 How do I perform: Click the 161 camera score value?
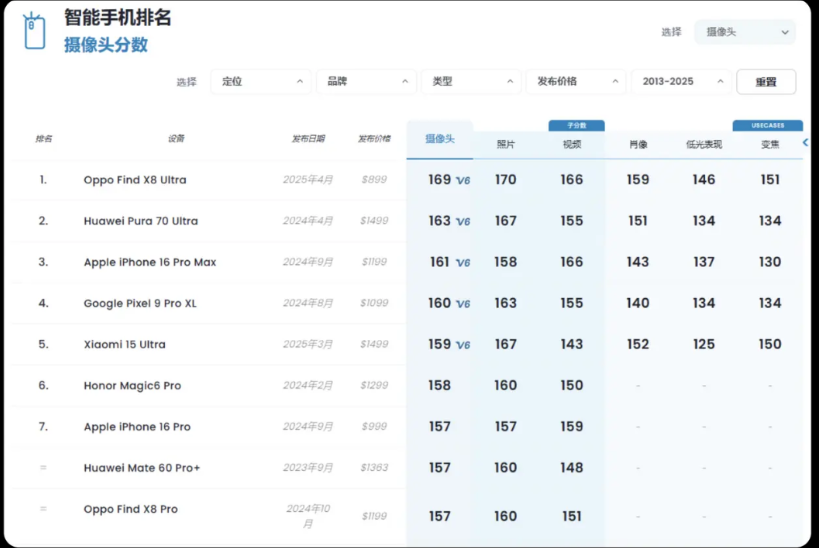(x=439, y=262)
